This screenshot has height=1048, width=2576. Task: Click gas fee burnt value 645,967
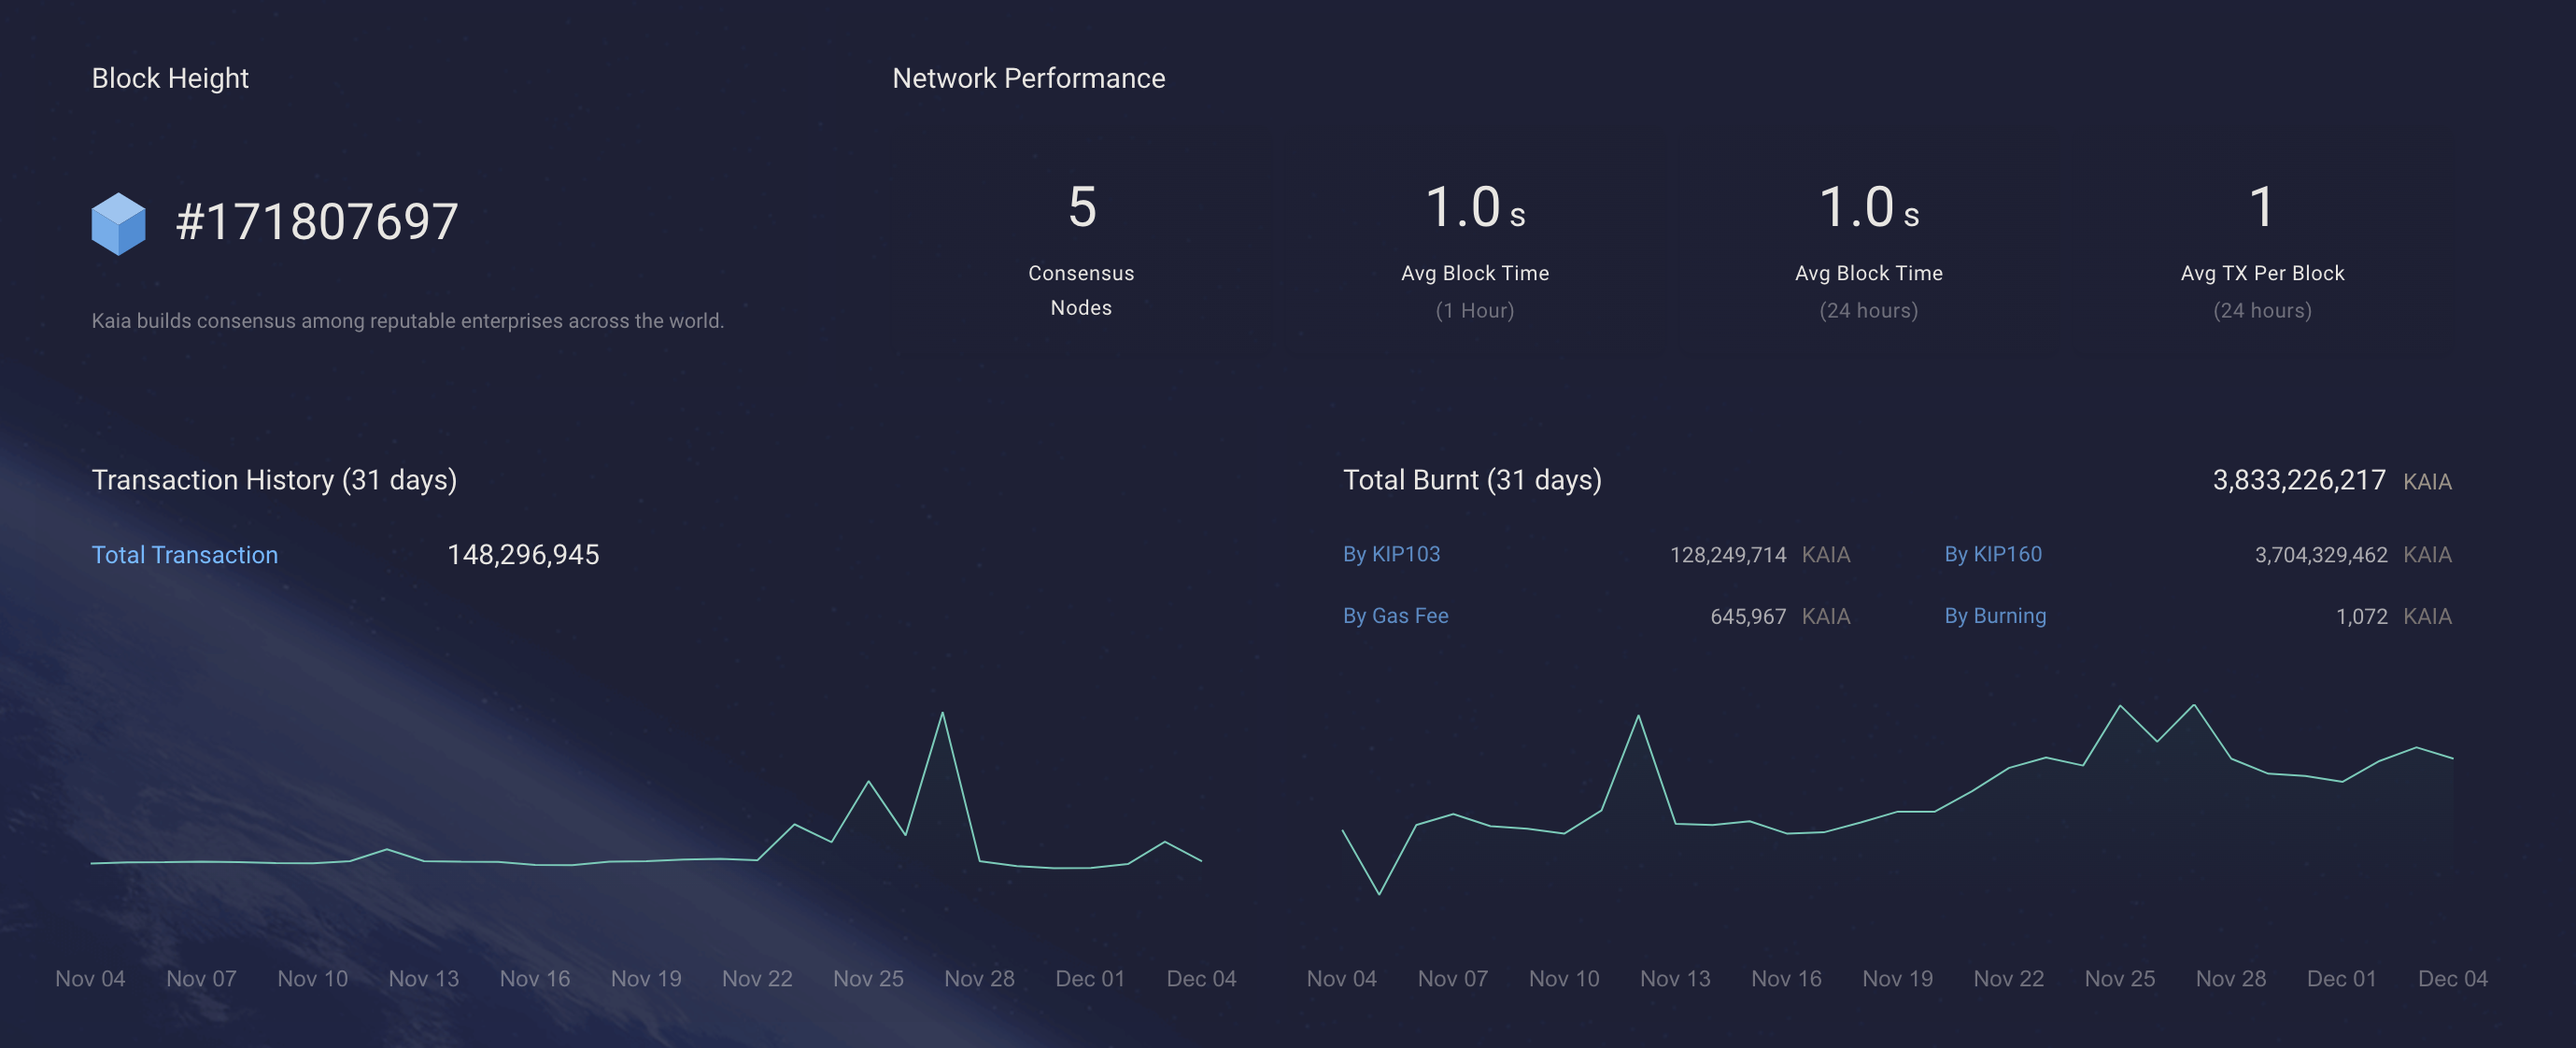pos(1747,617)
